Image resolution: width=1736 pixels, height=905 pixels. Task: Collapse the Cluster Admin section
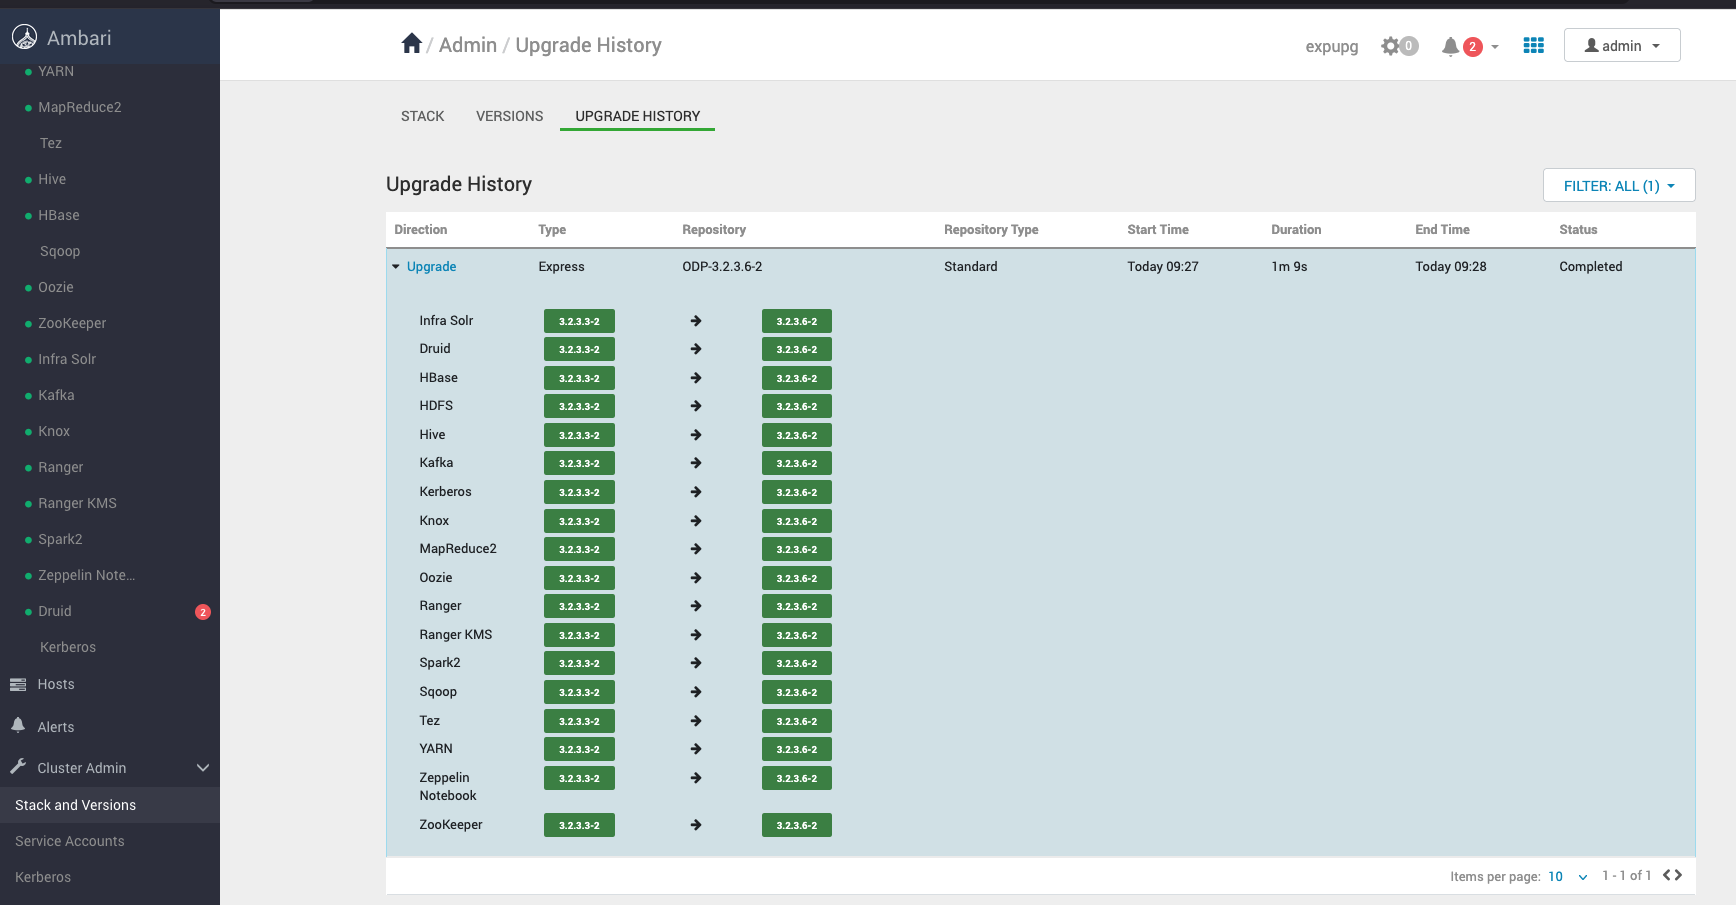click(x=203, y=768)
